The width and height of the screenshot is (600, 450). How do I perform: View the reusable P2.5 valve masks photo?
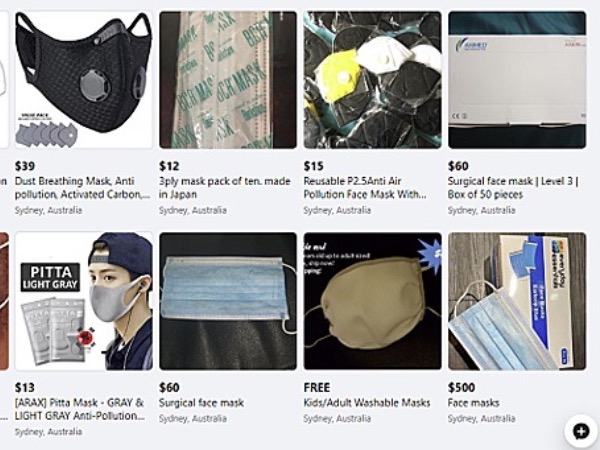(373, 80)
